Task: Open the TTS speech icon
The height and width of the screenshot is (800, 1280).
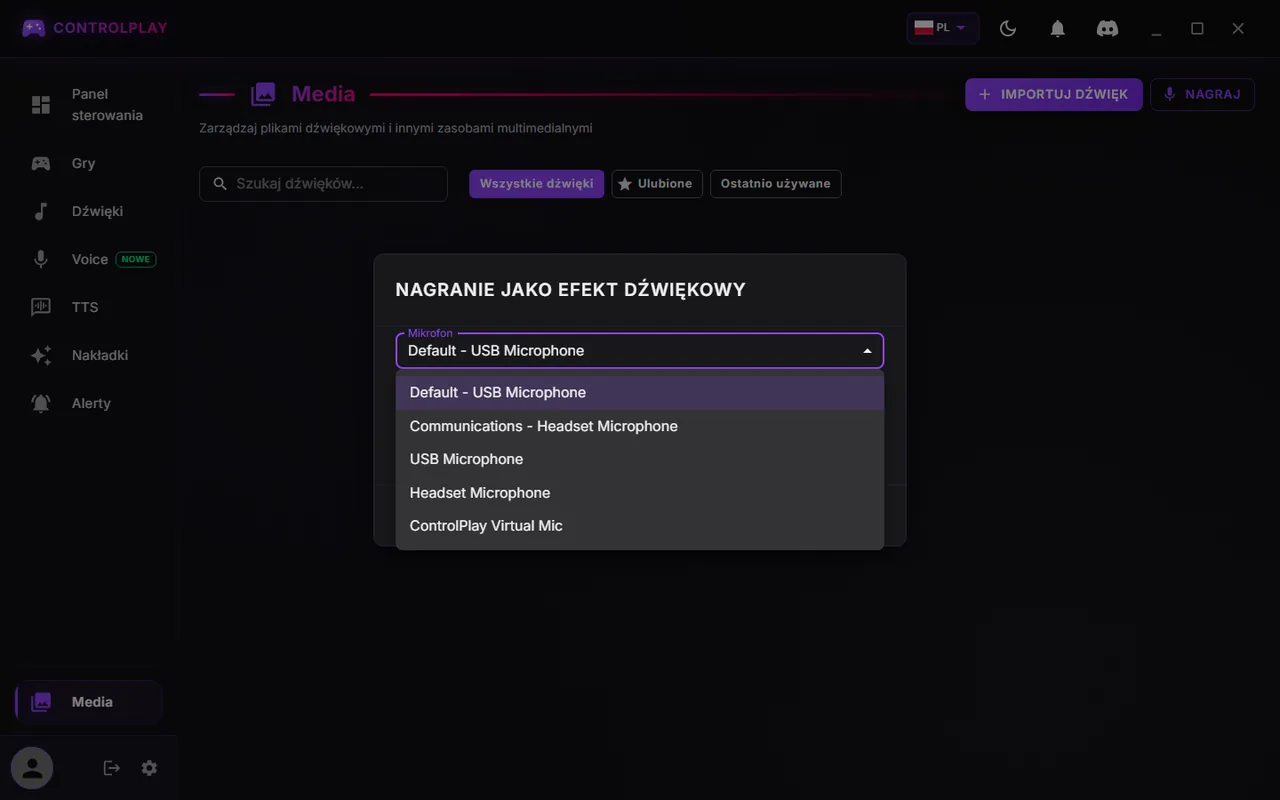Action: coord(41,307)
